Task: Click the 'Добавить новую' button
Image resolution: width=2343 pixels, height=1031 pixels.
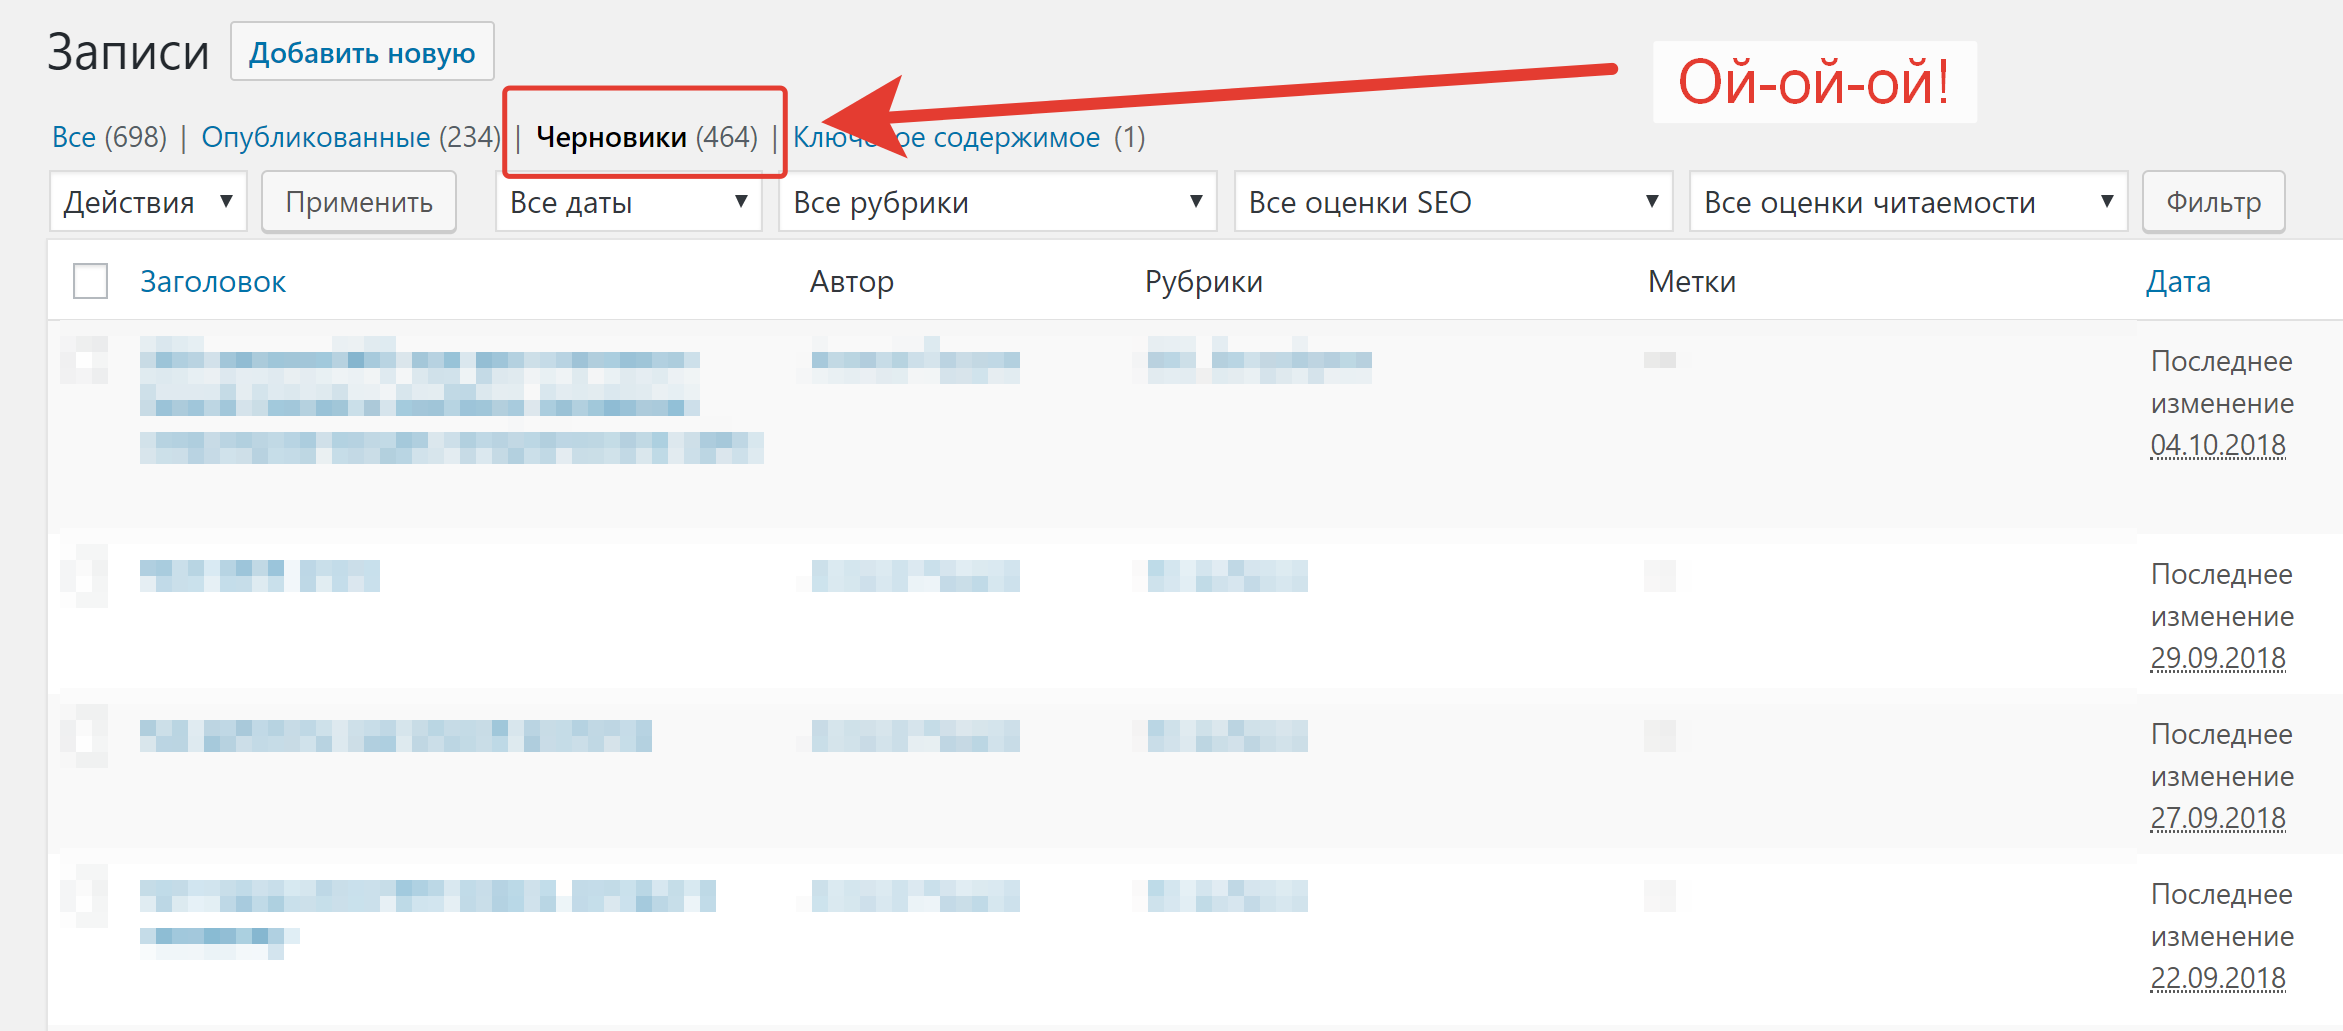Action: click(x=361, y=52)
